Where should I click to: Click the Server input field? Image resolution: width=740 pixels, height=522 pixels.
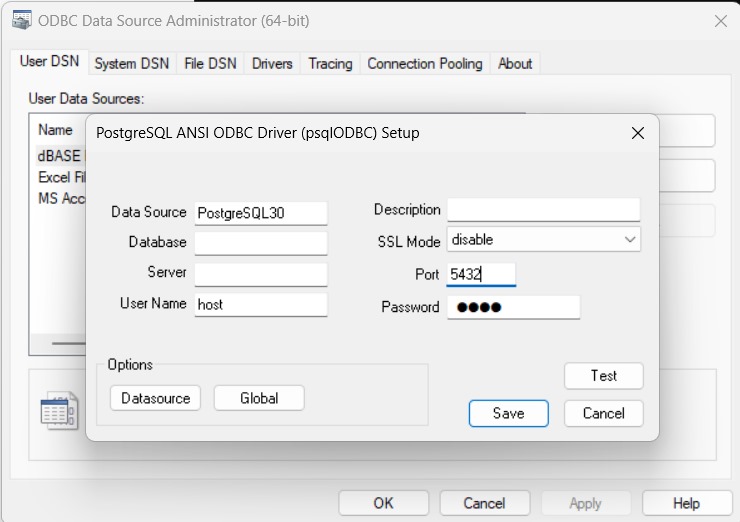click(x=261, y=274)
